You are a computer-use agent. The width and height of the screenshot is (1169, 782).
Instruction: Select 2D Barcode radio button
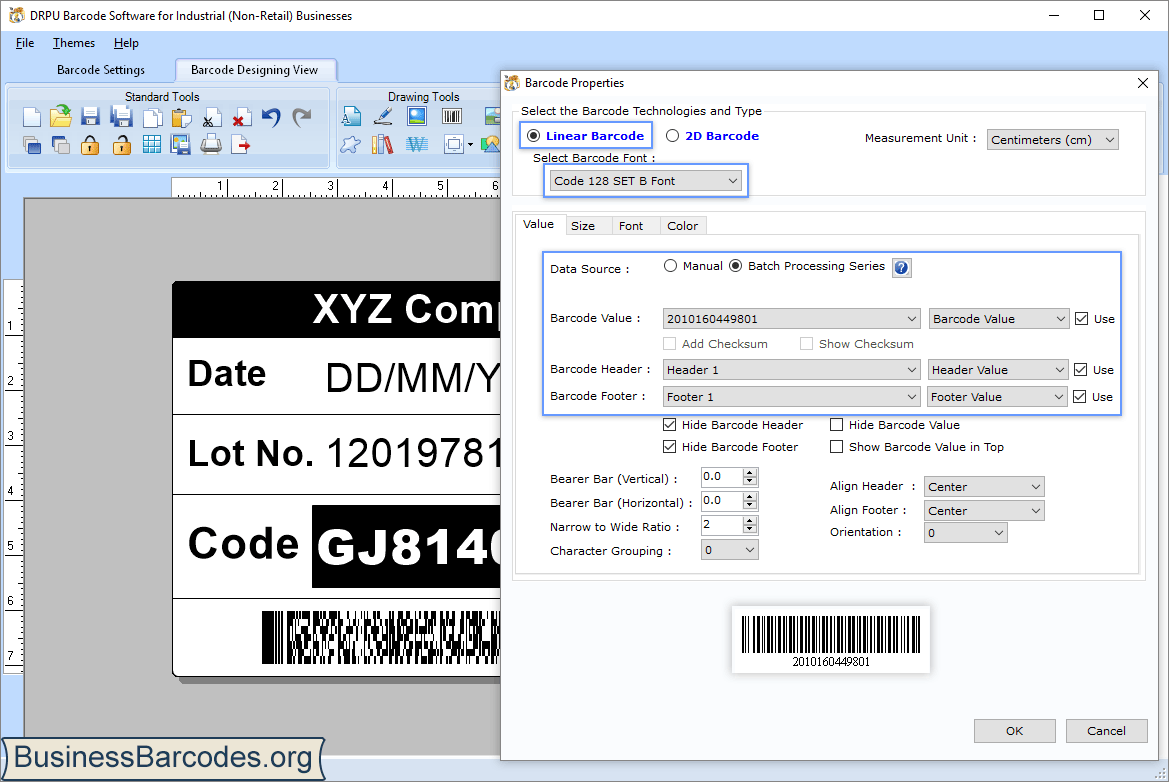(x=672, y=136)
